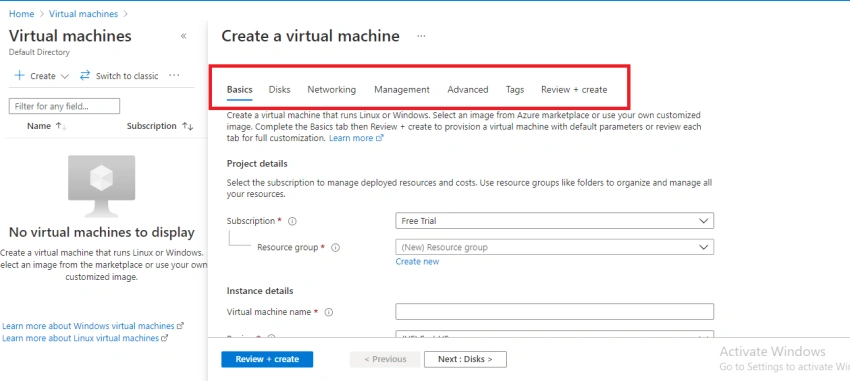Viewport: 850px width, 381px height.
Task: Go to Home in the breadcrumb
Action: pos(21,14)
